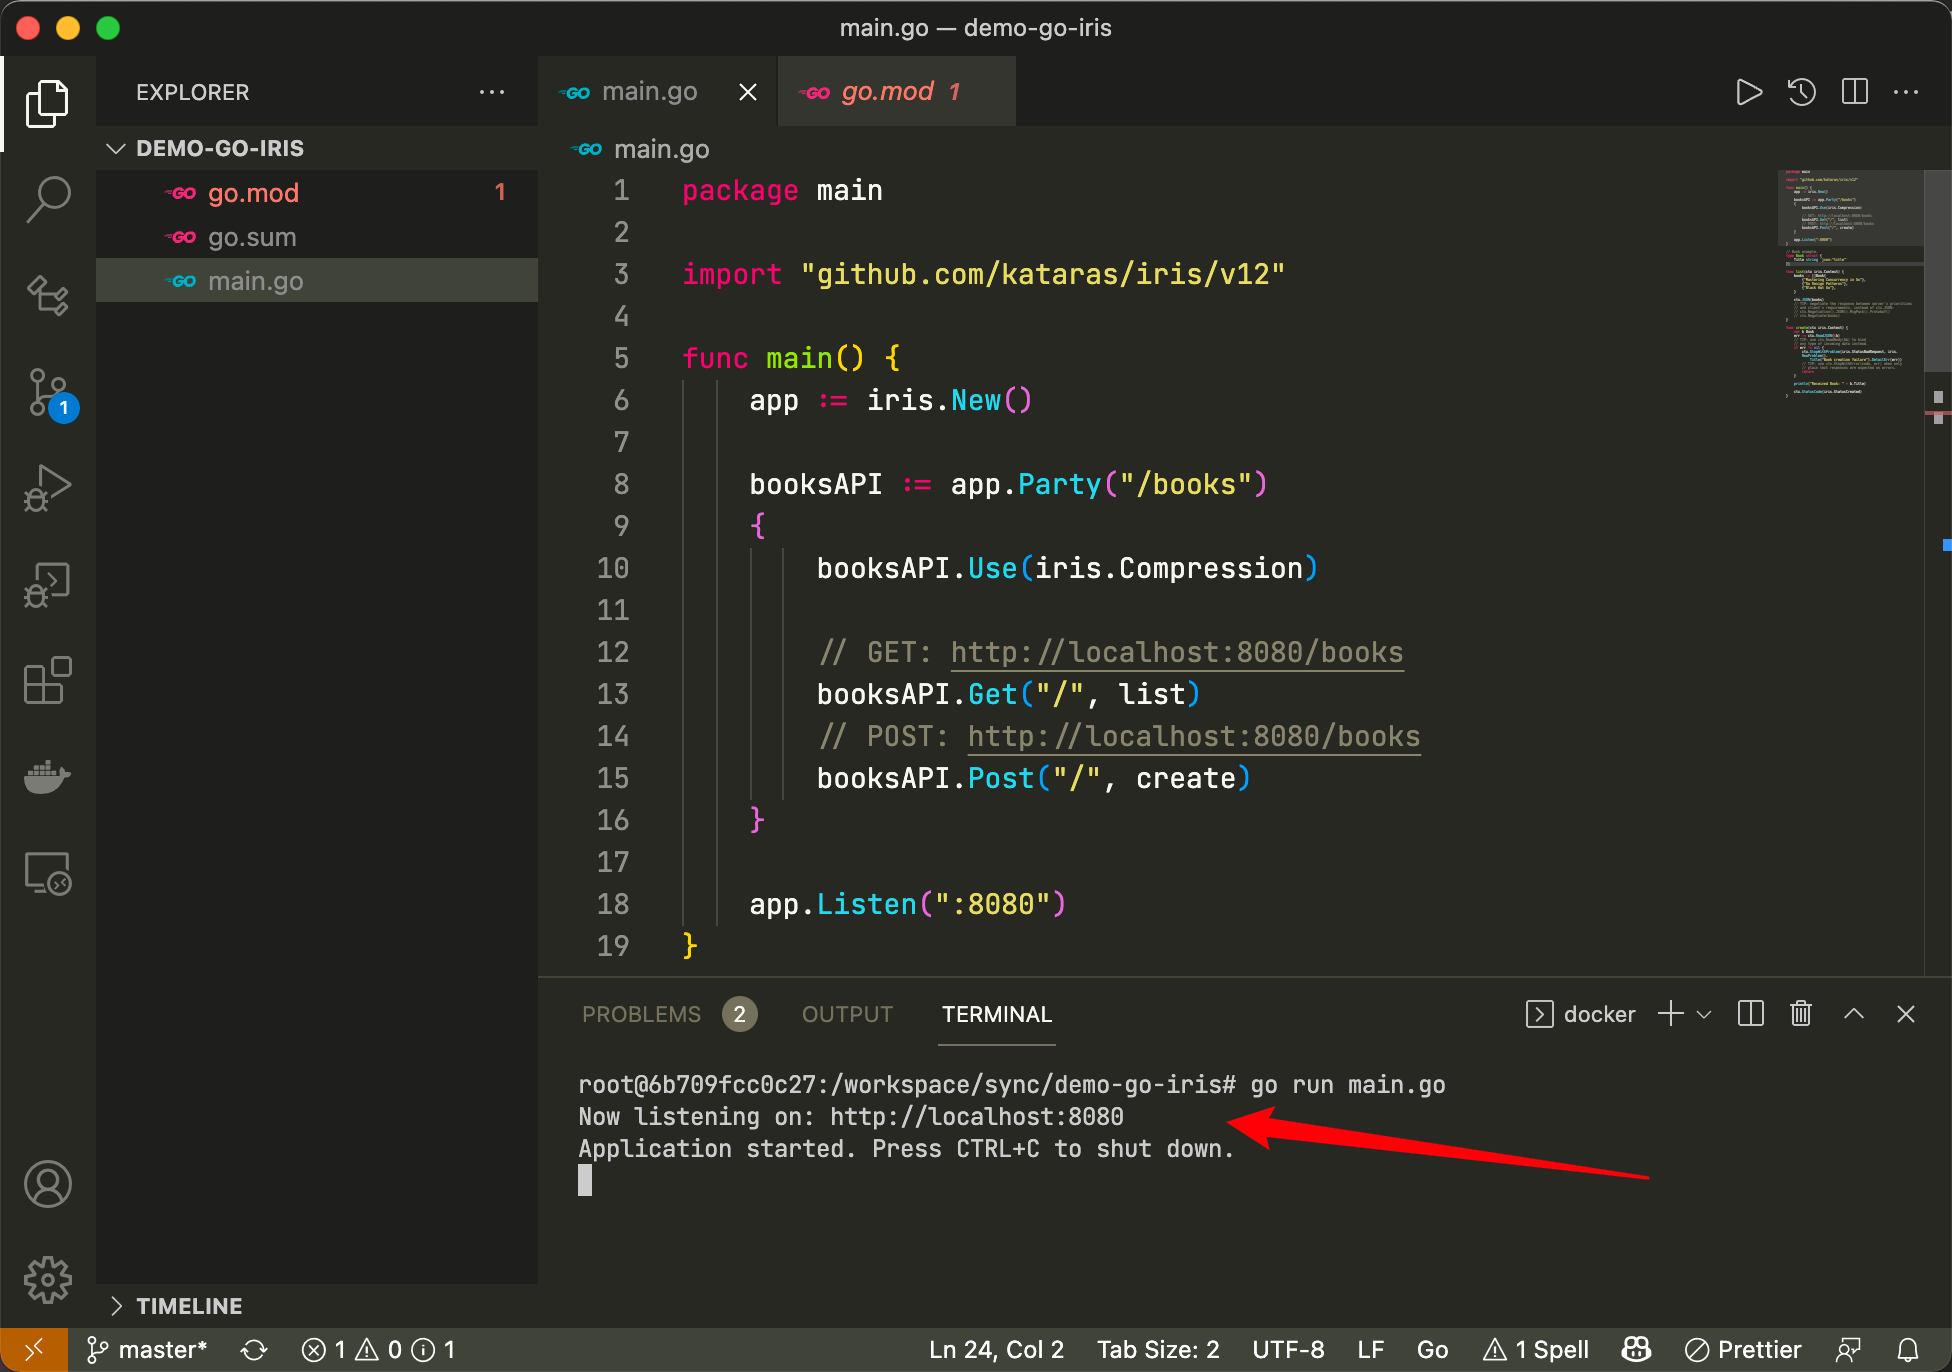Screen dimensions: 1952x1372
Task: Open notifications bell icon
Action: point(1908,1350)
